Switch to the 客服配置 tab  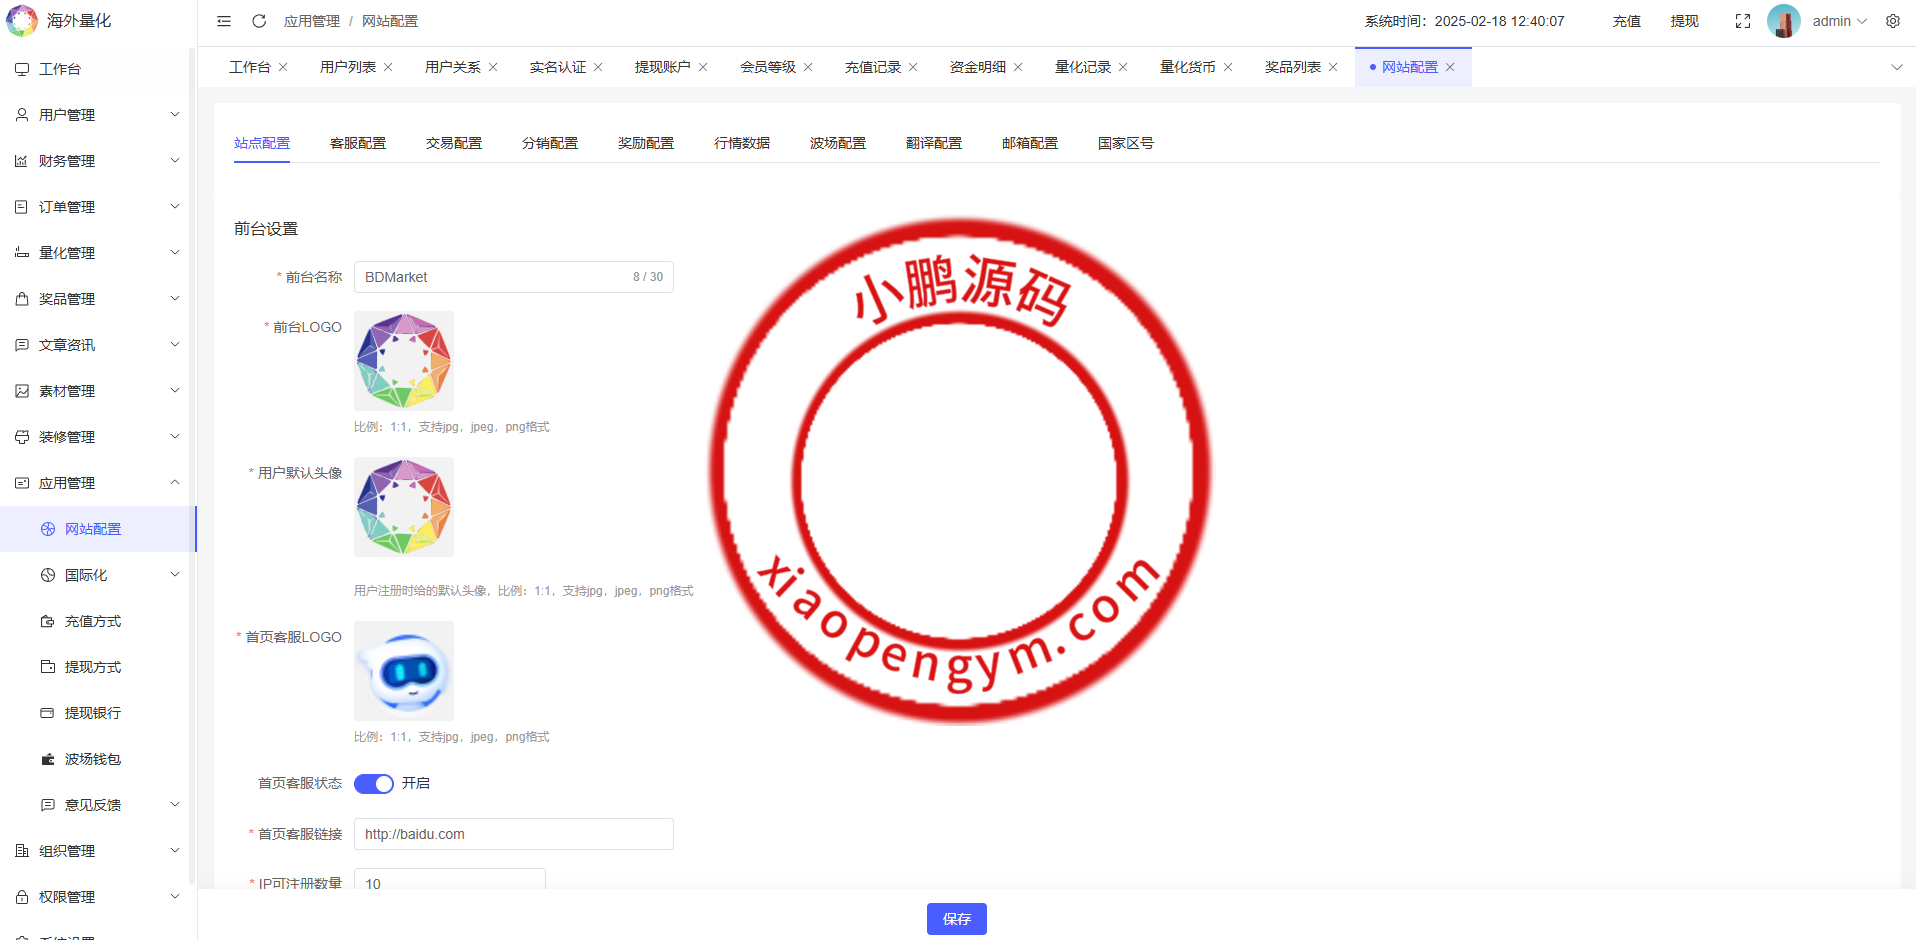pos(358,143)
